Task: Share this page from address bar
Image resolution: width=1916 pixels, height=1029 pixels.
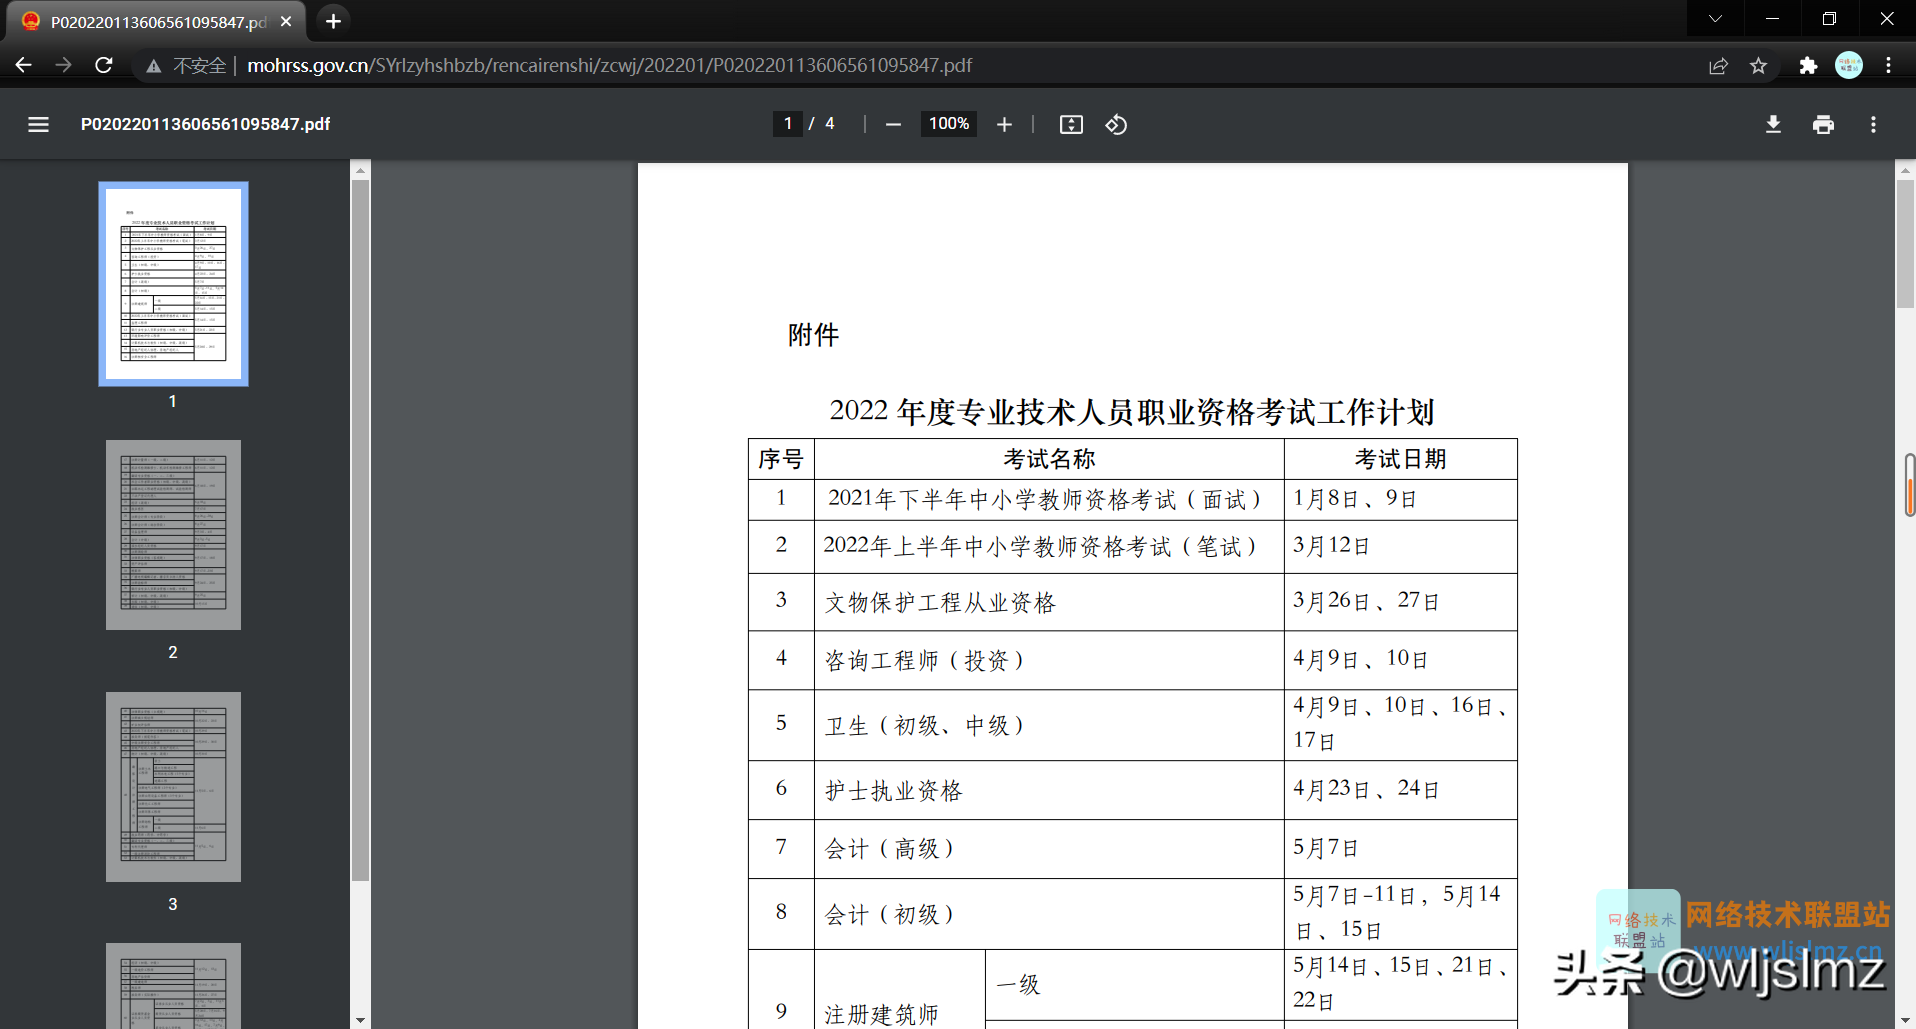Action: [x=1718, y=66]
